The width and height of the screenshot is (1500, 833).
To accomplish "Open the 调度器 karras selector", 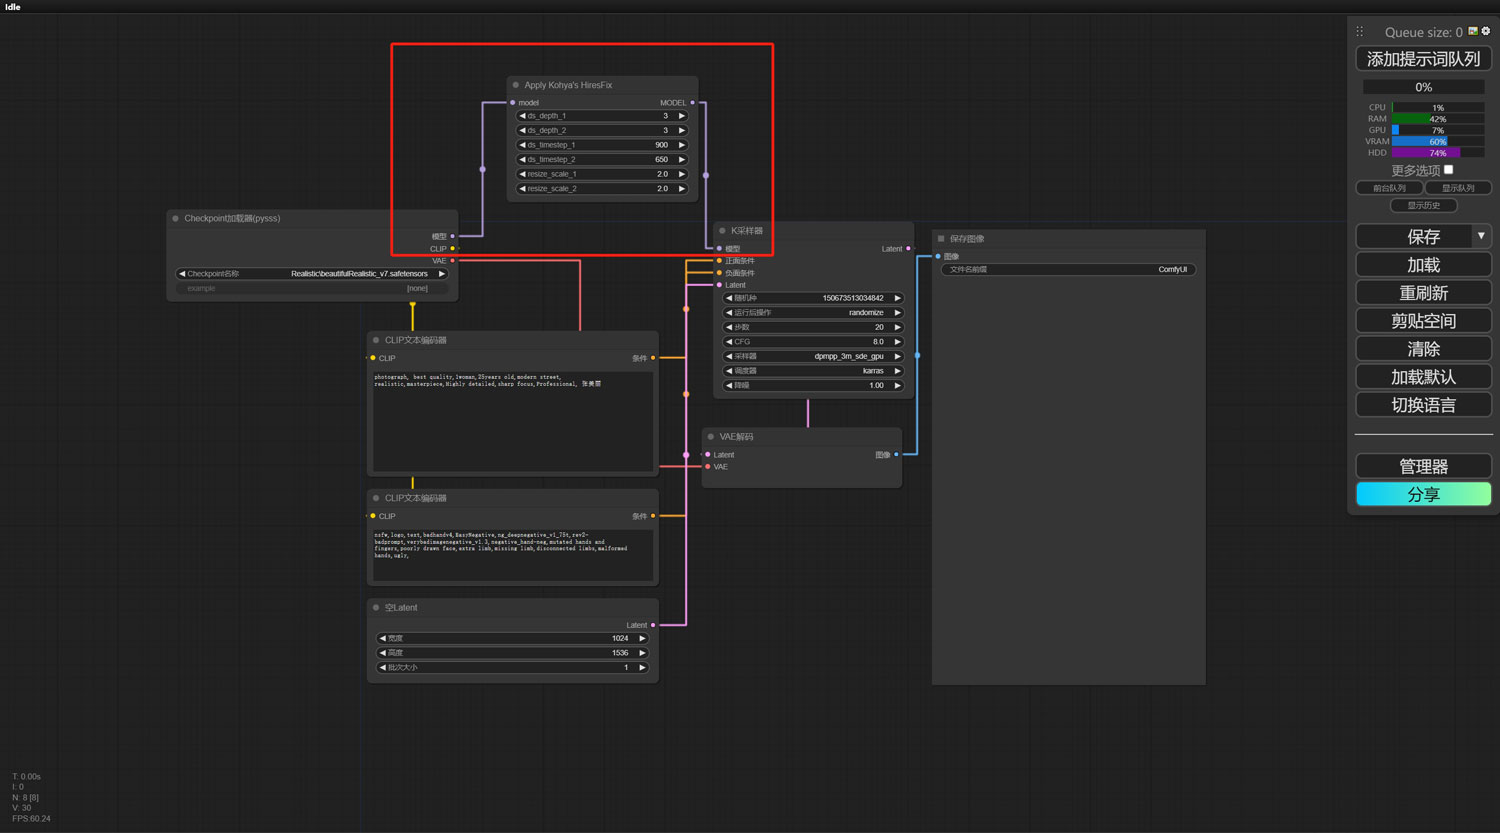I will pos(813,371).
